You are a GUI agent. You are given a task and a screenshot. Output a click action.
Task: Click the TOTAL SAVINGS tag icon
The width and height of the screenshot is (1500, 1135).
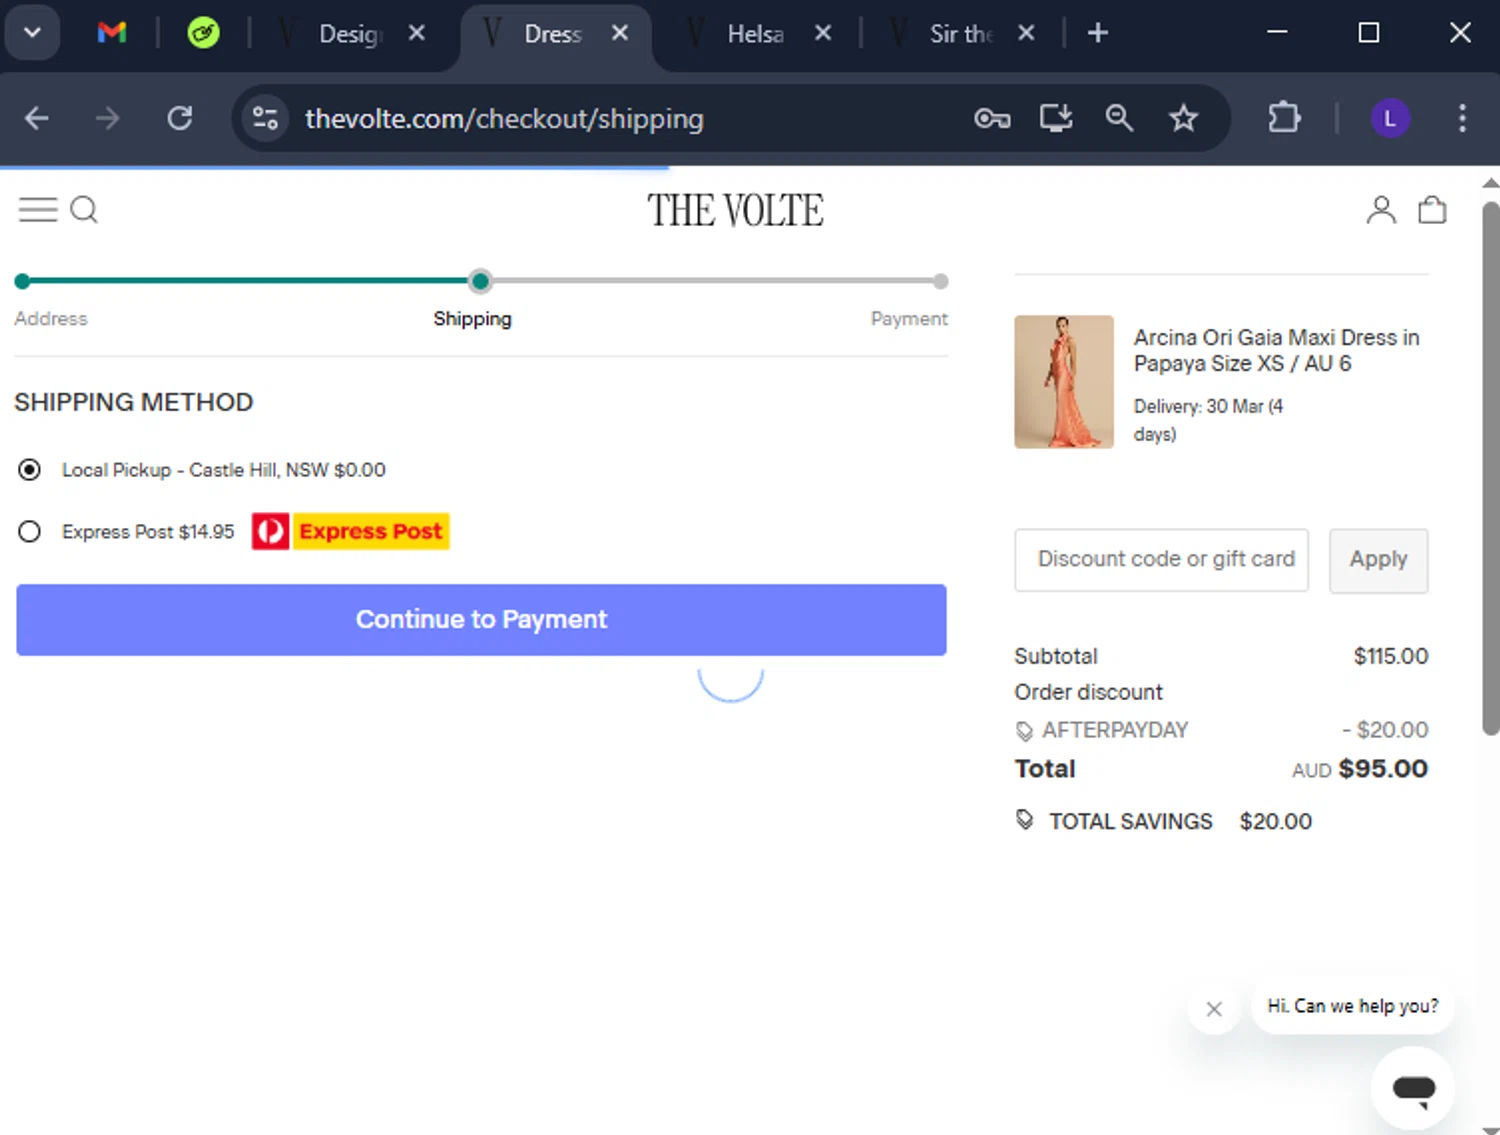pos(1025,820)
